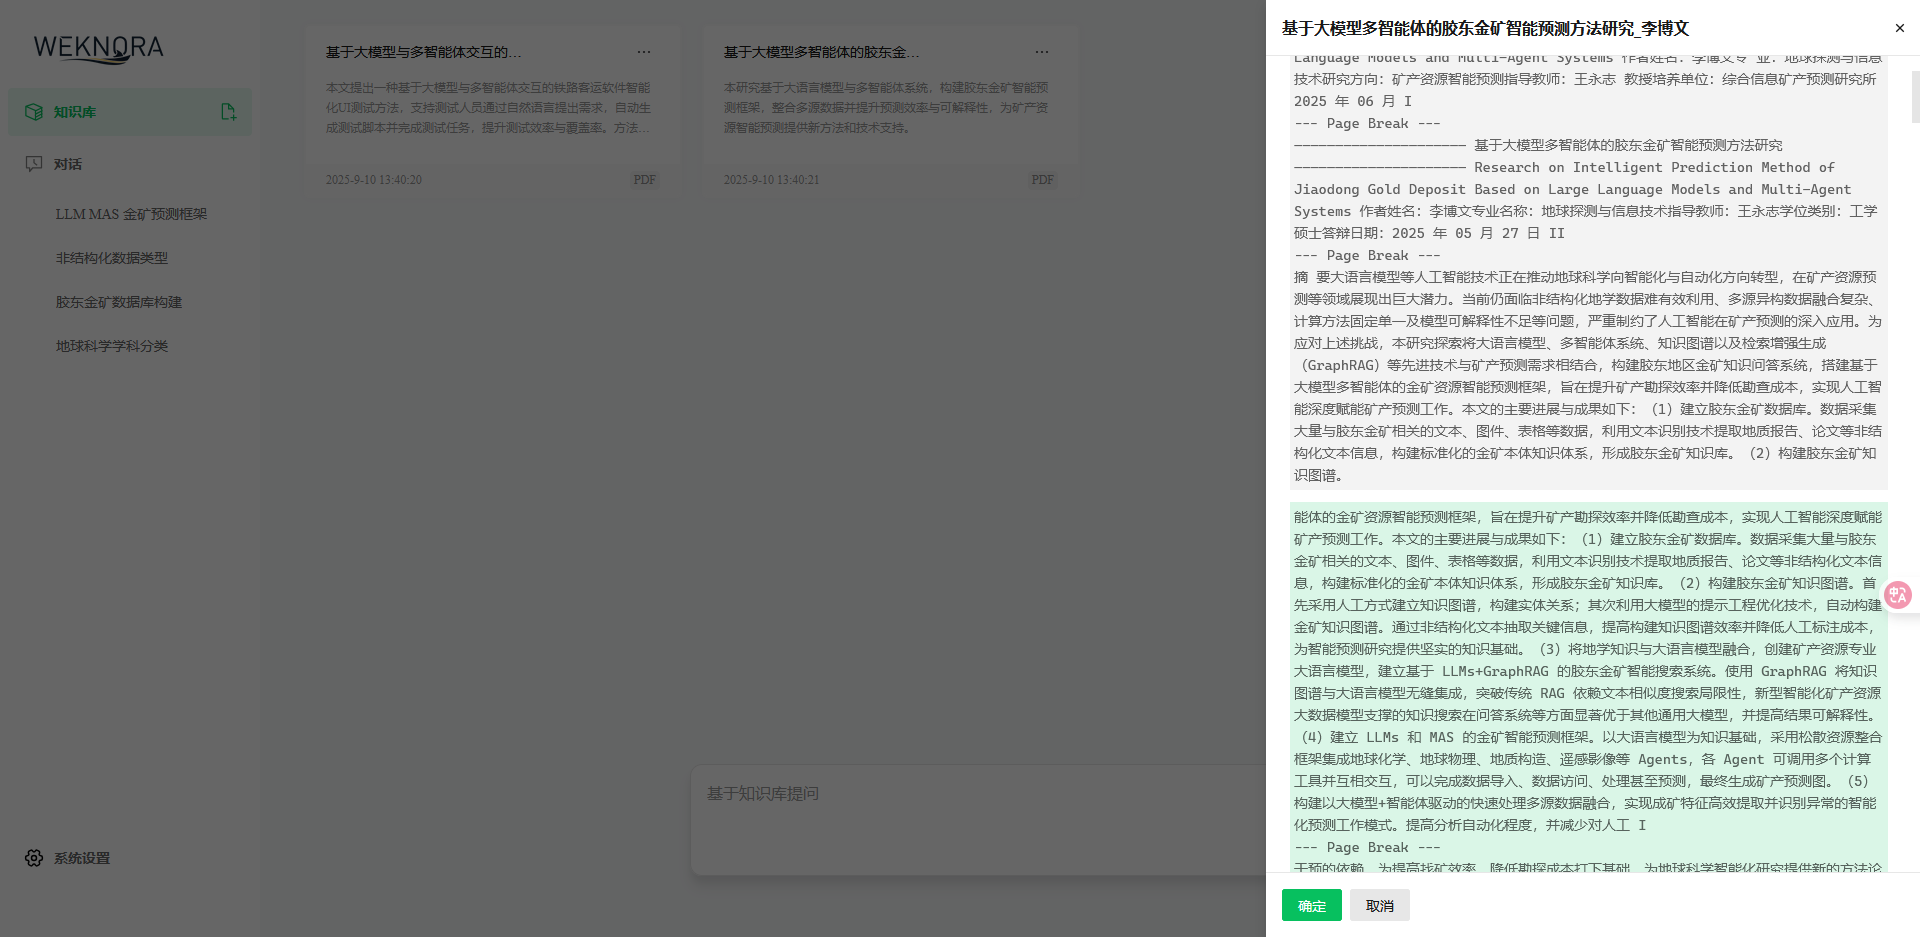Open more options on the 胶东金矿 document card
The height and width of the screenshot is (937, 1920).
click(x=1042, y=52)
